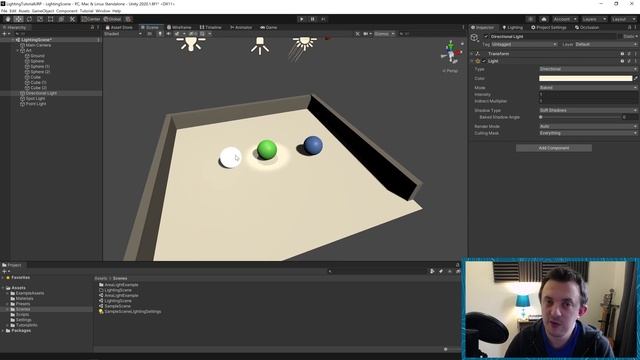Viewport: 640px width, 360px height.
Task: Select the Rotate tool
Action: pos(29,19)
